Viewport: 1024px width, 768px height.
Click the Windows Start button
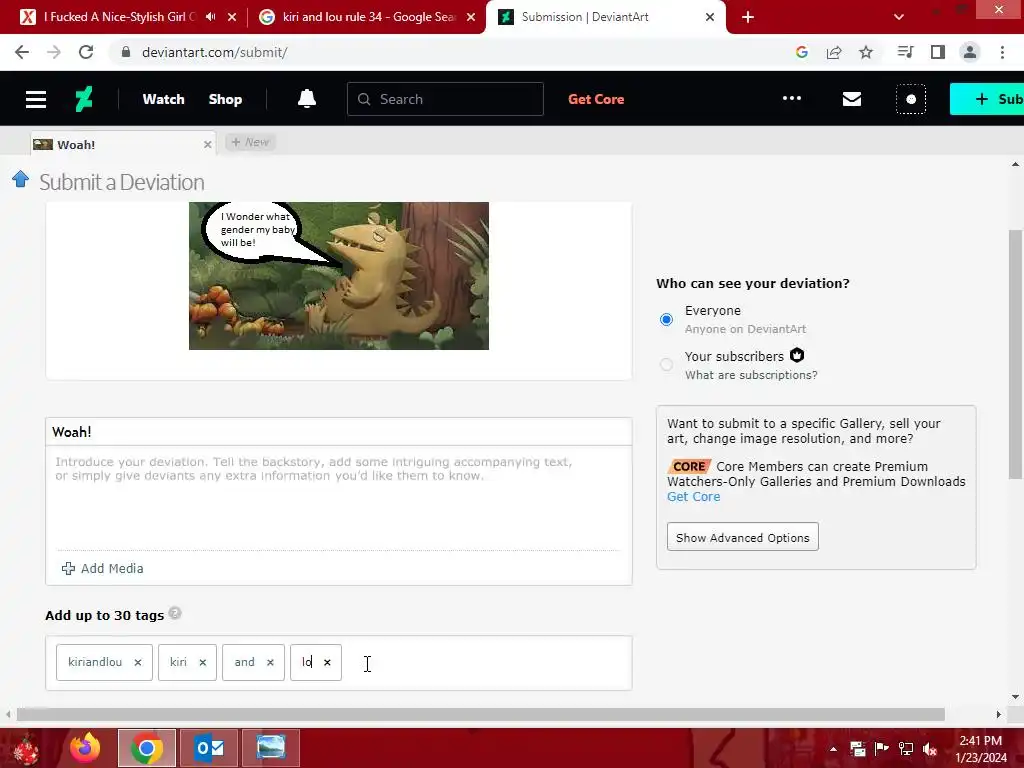coord(26,749)
